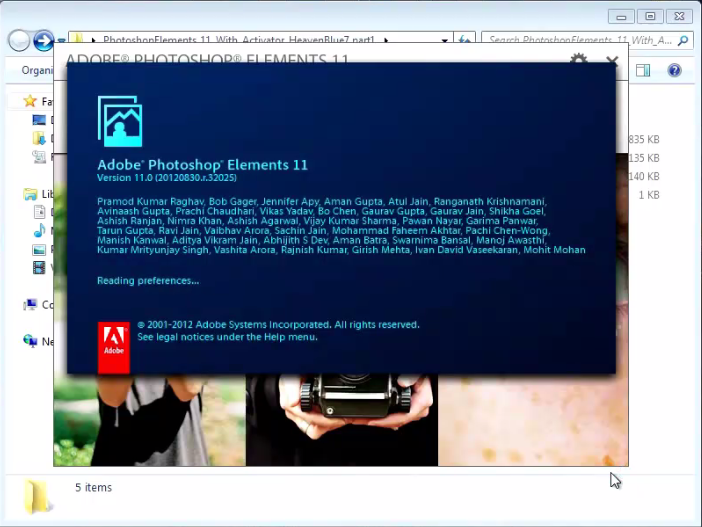Close the Photoshop Elements welcome window

(612, 61)
